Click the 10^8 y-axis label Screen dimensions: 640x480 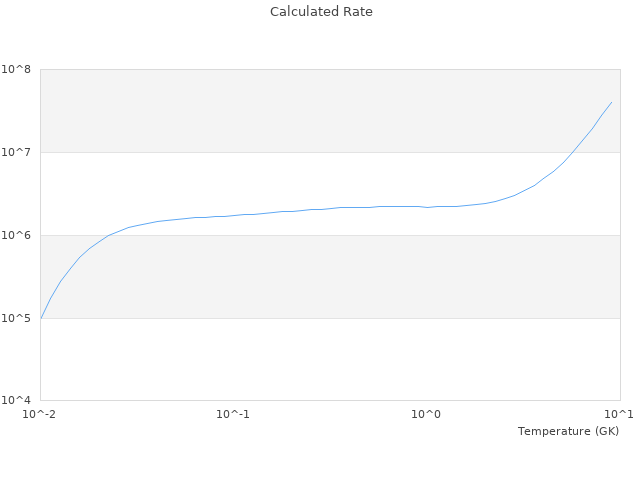click(16, 69)
